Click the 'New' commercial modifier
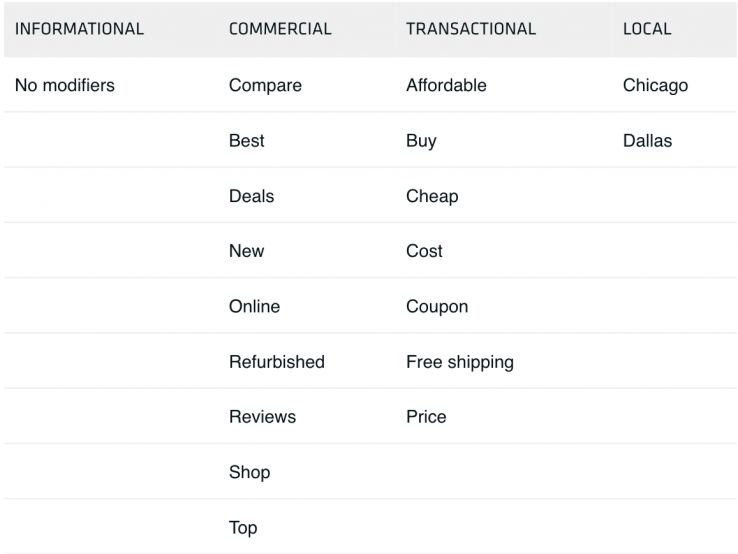The width and height of the screenshot is (738, 554). coord(246,251)
